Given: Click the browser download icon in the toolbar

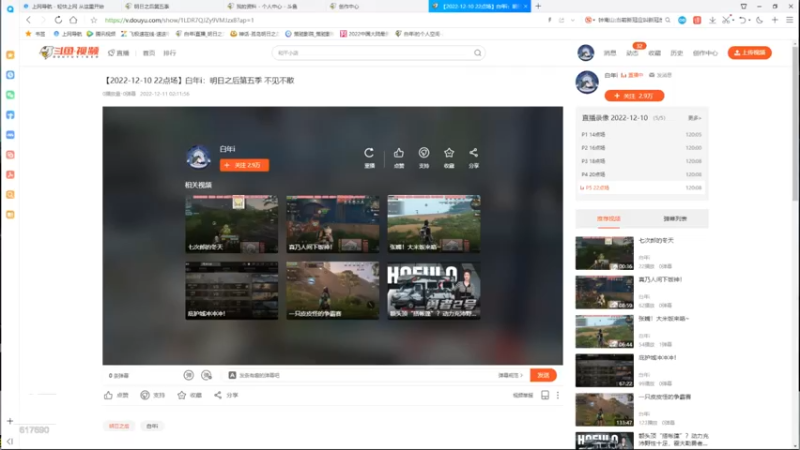Looking at the screenshot, I should 712,20.
